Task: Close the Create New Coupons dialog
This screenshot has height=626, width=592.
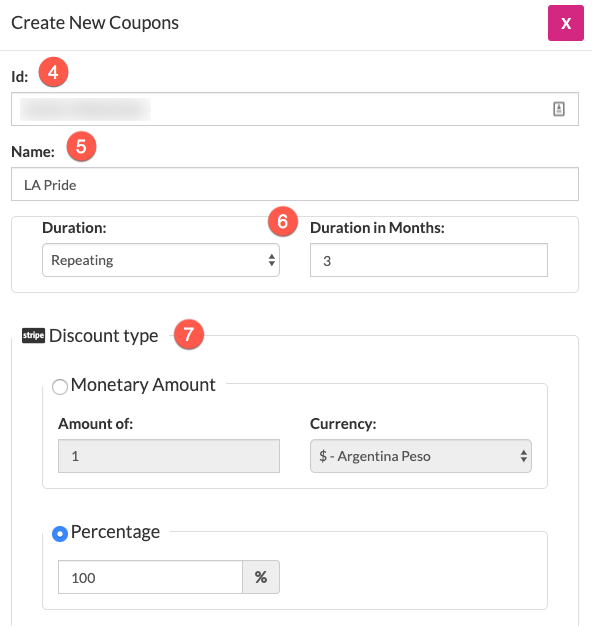Action: tap(566, 23)
